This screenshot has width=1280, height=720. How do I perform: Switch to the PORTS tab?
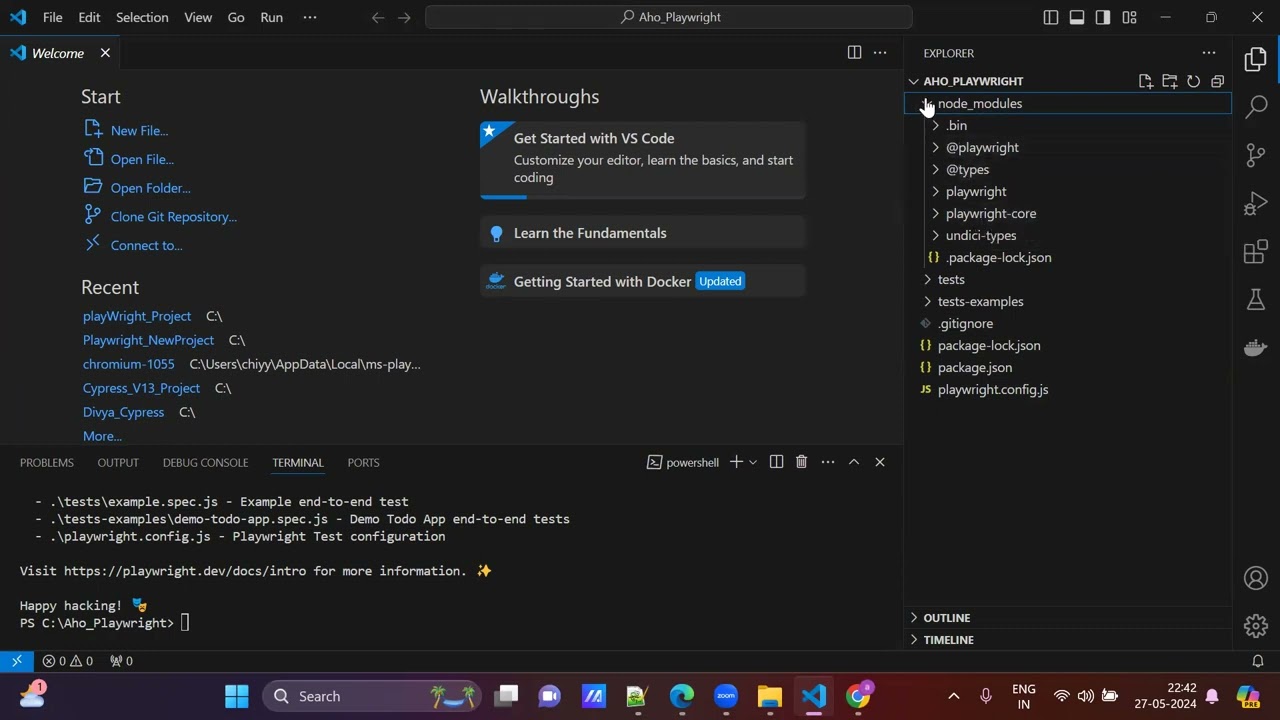coord(363,462)
